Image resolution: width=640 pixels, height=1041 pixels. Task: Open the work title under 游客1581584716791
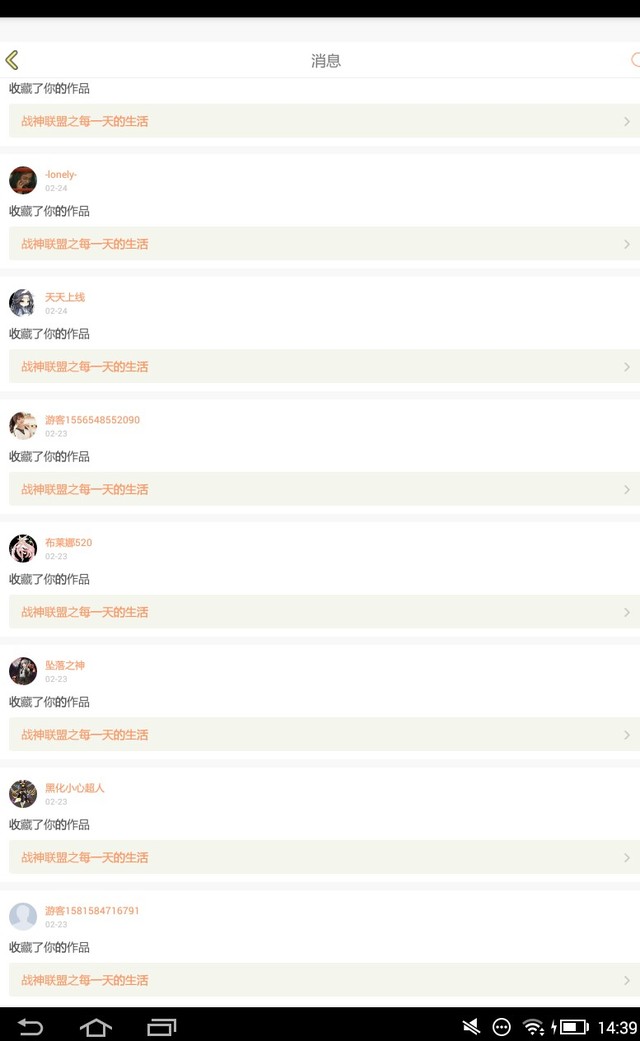click(85, 980)
